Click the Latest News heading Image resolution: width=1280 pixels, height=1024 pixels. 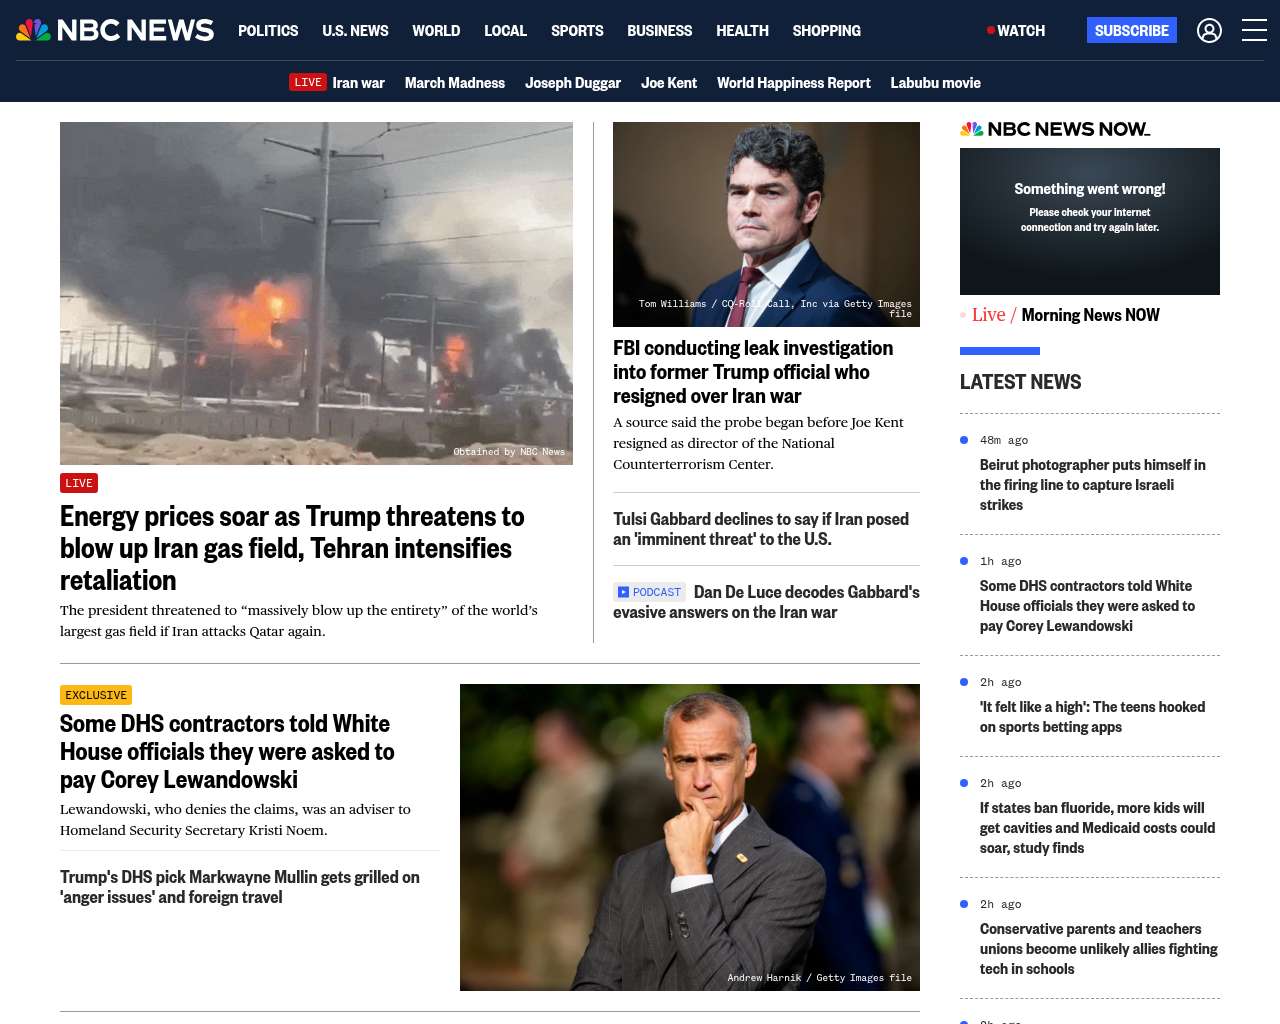[1020, 382]
